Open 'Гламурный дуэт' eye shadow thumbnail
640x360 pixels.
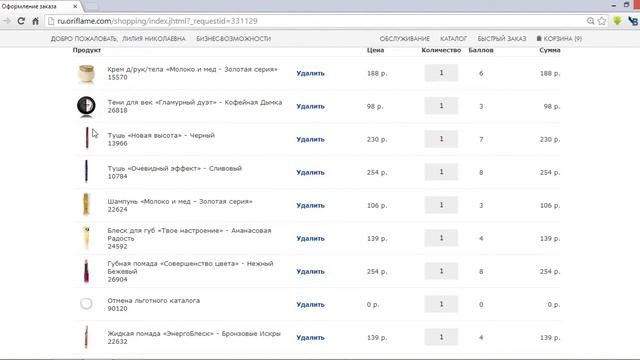coord(86,107)
